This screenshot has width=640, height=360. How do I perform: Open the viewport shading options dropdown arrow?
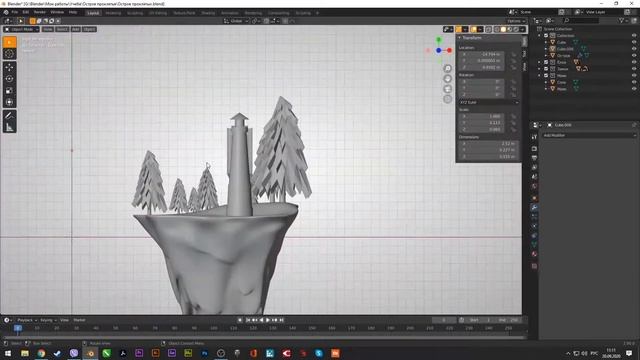pyautogui.click(x=522, y=29)
